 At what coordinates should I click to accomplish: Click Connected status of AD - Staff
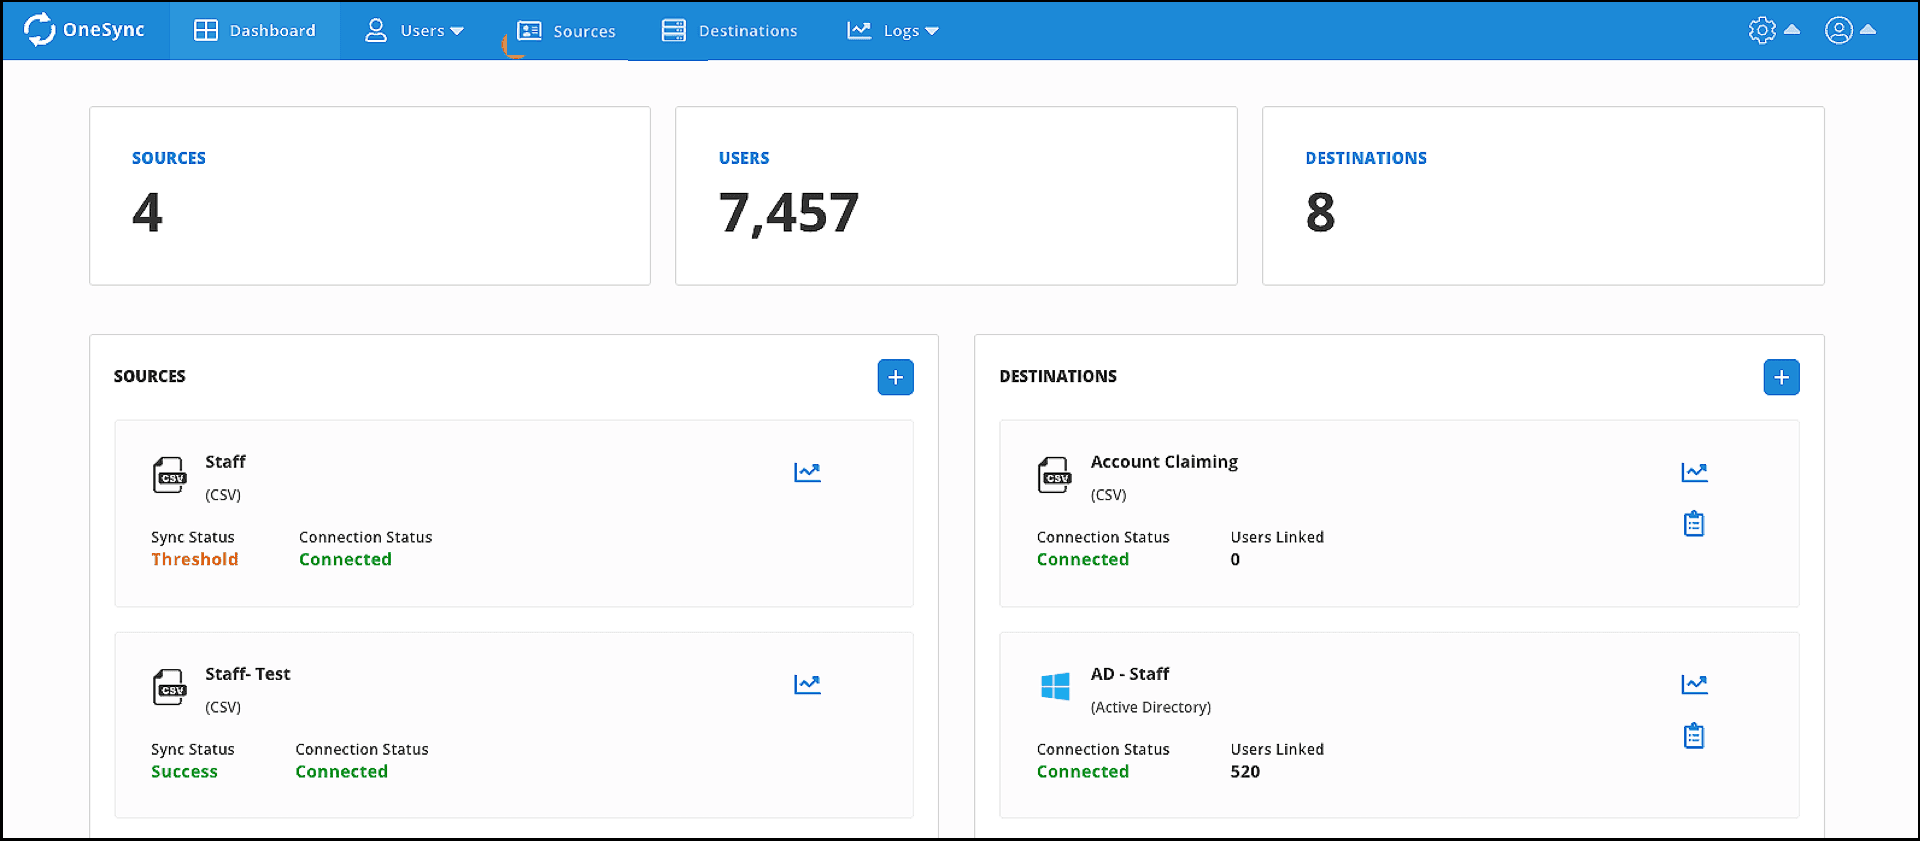coord(1083,771)
